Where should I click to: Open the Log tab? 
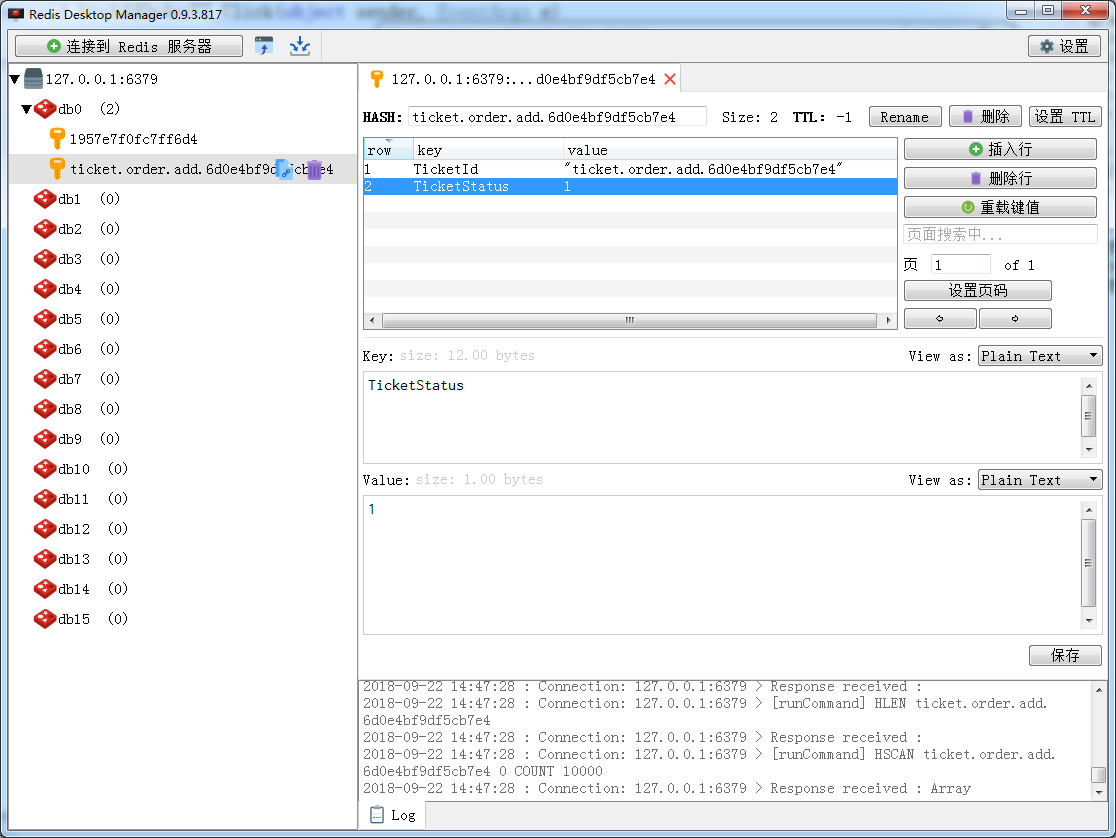coord(393,815)
